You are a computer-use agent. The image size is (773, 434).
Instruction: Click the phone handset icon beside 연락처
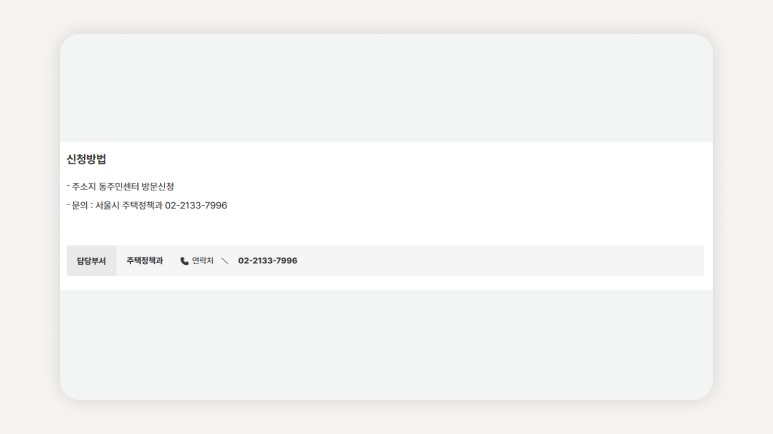pyautogui.click(x=184, y=261)
